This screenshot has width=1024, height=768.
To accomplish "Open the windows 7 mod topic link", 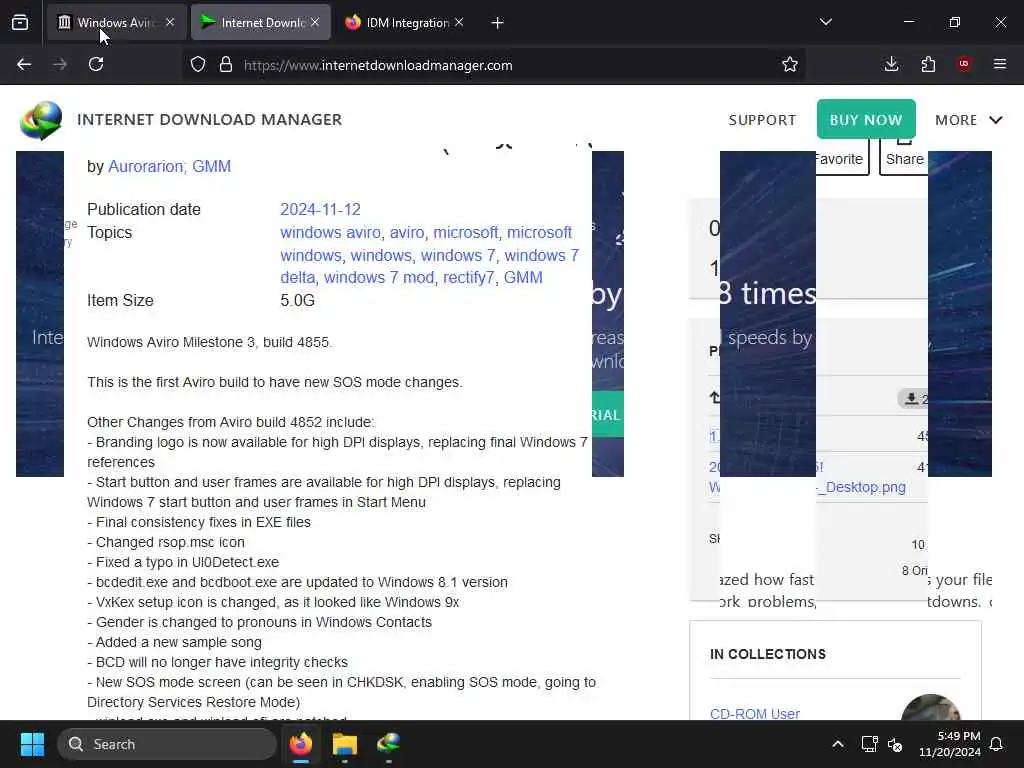I will coord(379,278).
